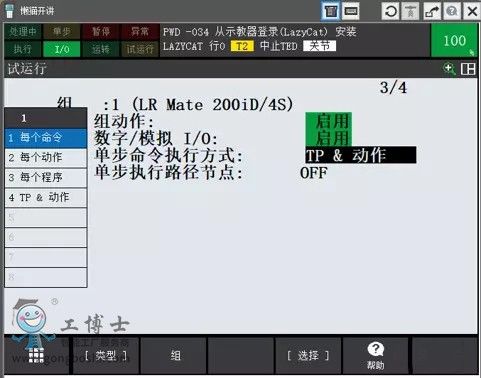Click the keyboard view icon in title bar
The width and height of the screenshot is (481, 378).
click(351, 11)
